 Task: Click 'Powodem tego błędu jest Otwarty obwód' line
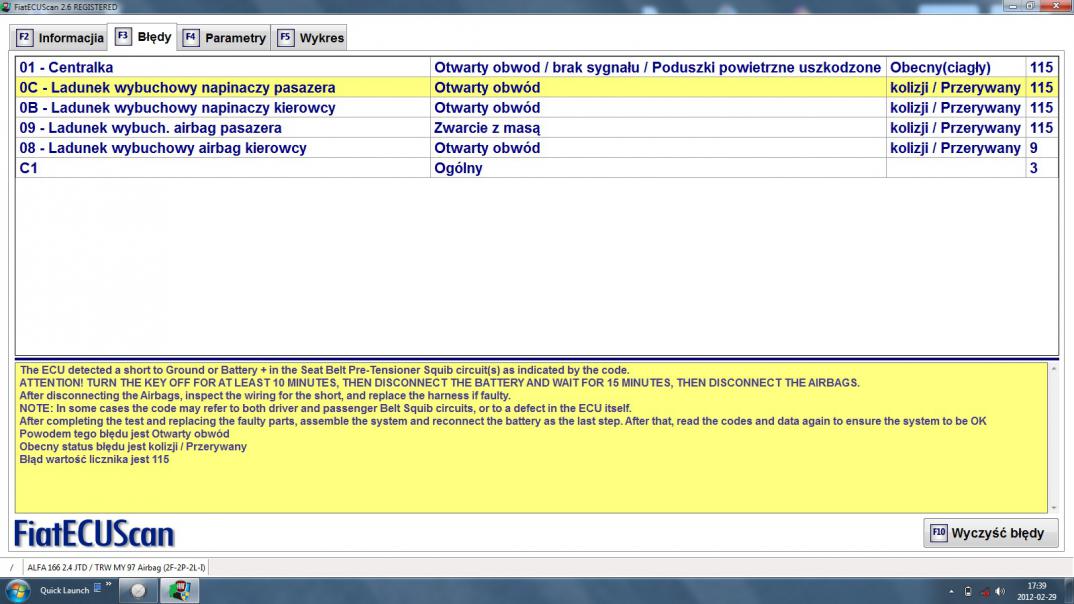click(124, 433)
